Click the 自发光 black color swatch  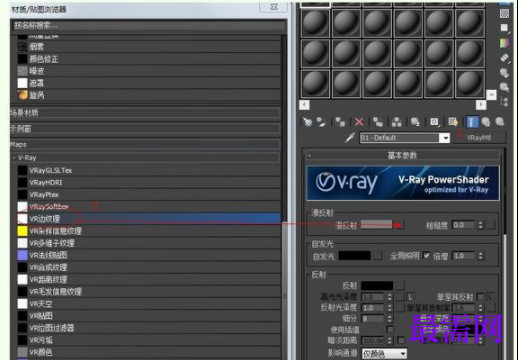[354, 256]
